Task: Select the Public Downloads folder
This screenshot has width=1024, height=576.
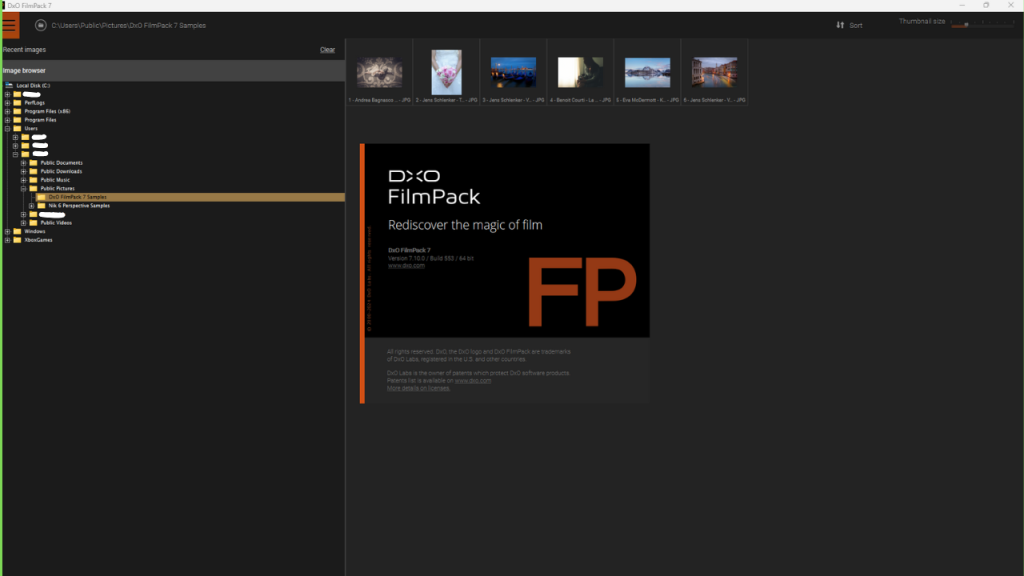Action: pos(61,172)
